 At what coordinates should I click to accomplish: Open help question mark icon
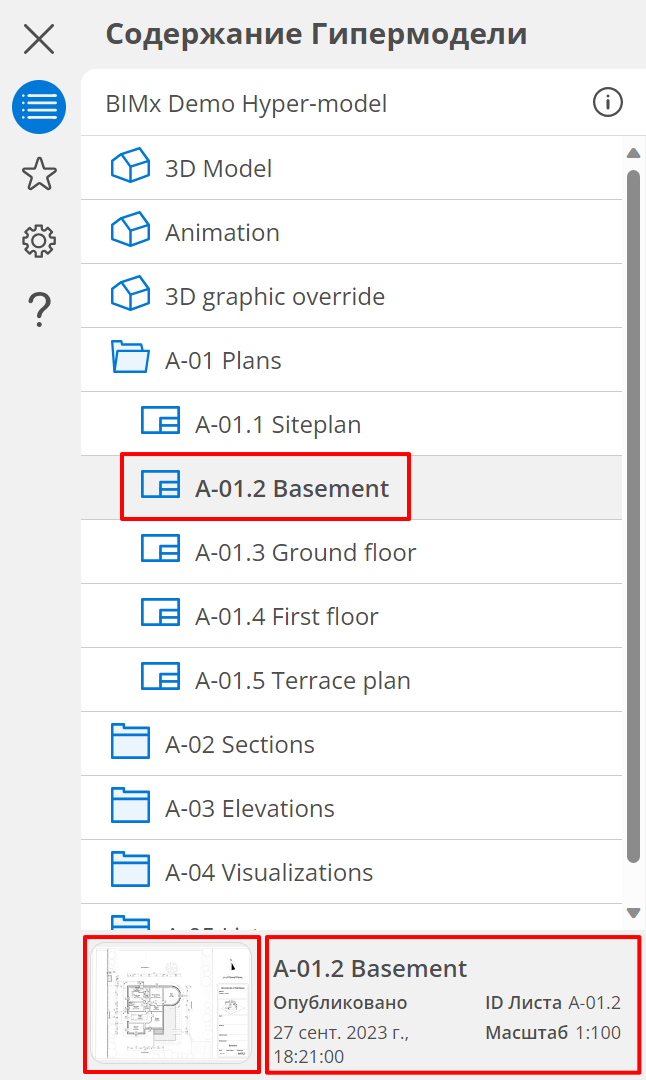[39, 309]
